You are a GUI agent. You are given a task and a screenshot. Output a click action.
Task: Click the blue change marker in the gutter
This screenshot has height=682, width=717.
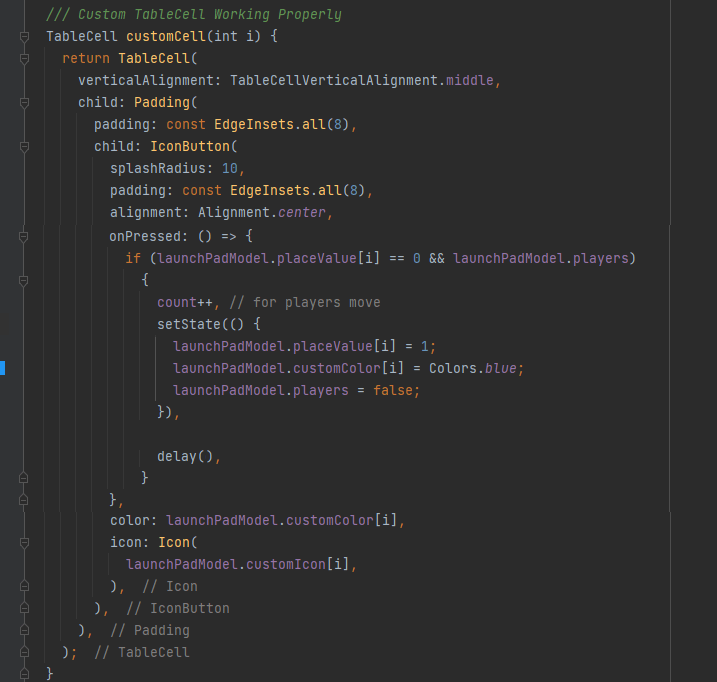[x=3, y=368]
